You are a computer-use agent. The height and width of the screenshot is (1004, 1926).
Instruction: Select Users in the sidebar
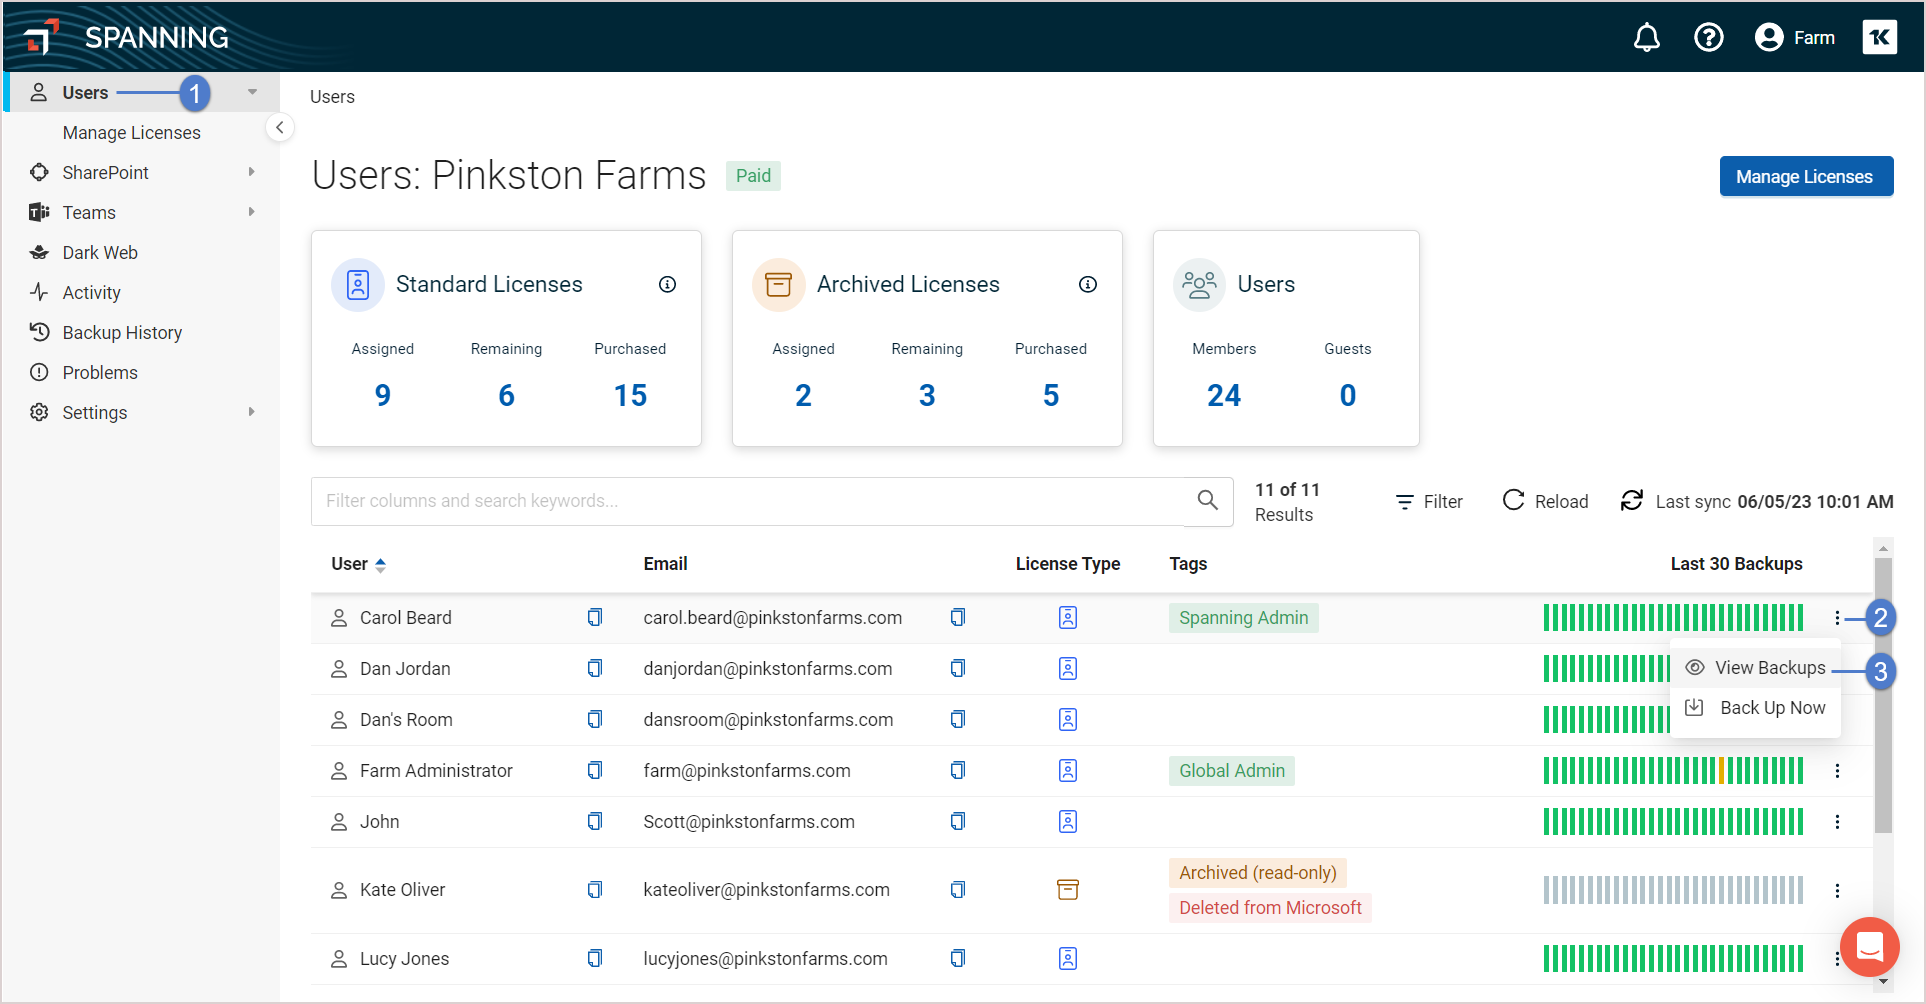click(85, 93)
